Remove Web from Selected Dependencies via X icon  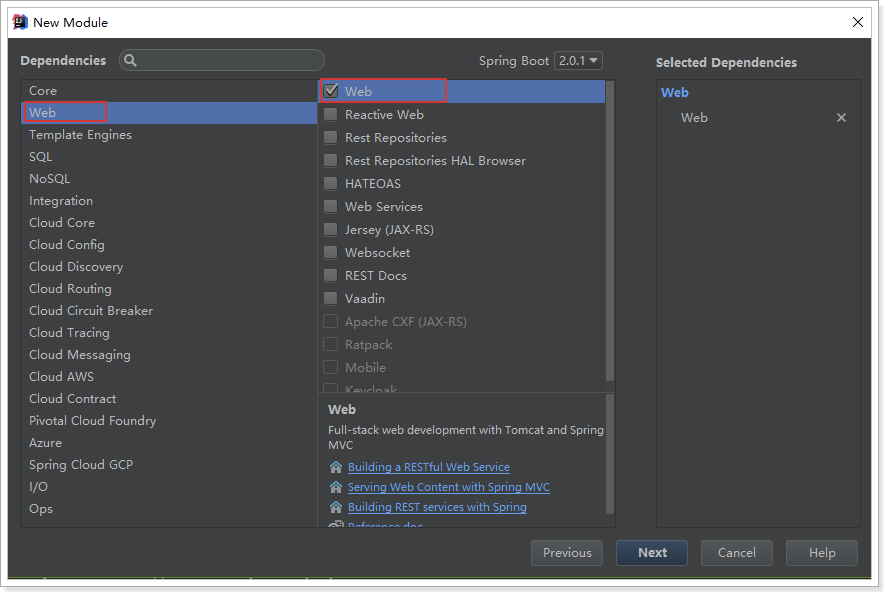click(839, 117)
